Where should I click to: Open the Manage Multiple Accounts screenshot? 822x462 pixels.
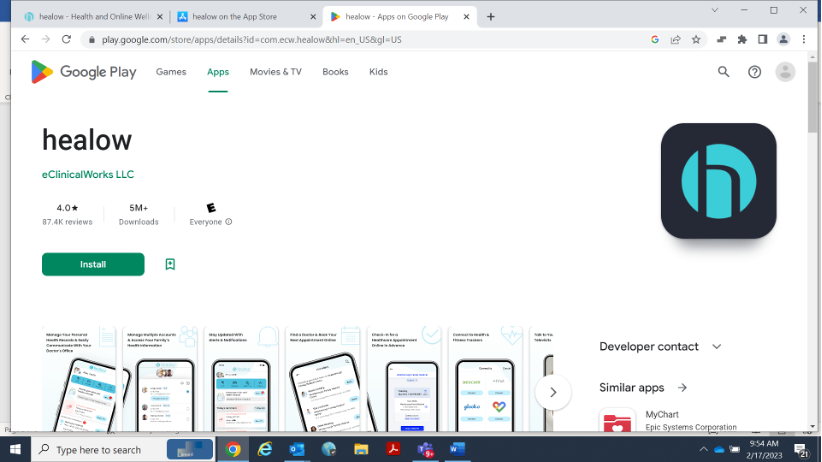pyautogui.click(x=160, y=379)
